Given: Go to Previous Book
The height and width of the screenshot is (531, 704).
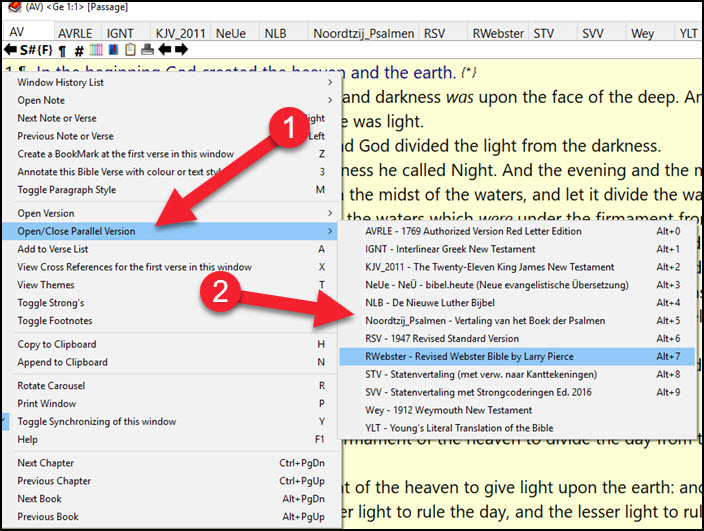Looking at the screenshot, I should 171,517.
